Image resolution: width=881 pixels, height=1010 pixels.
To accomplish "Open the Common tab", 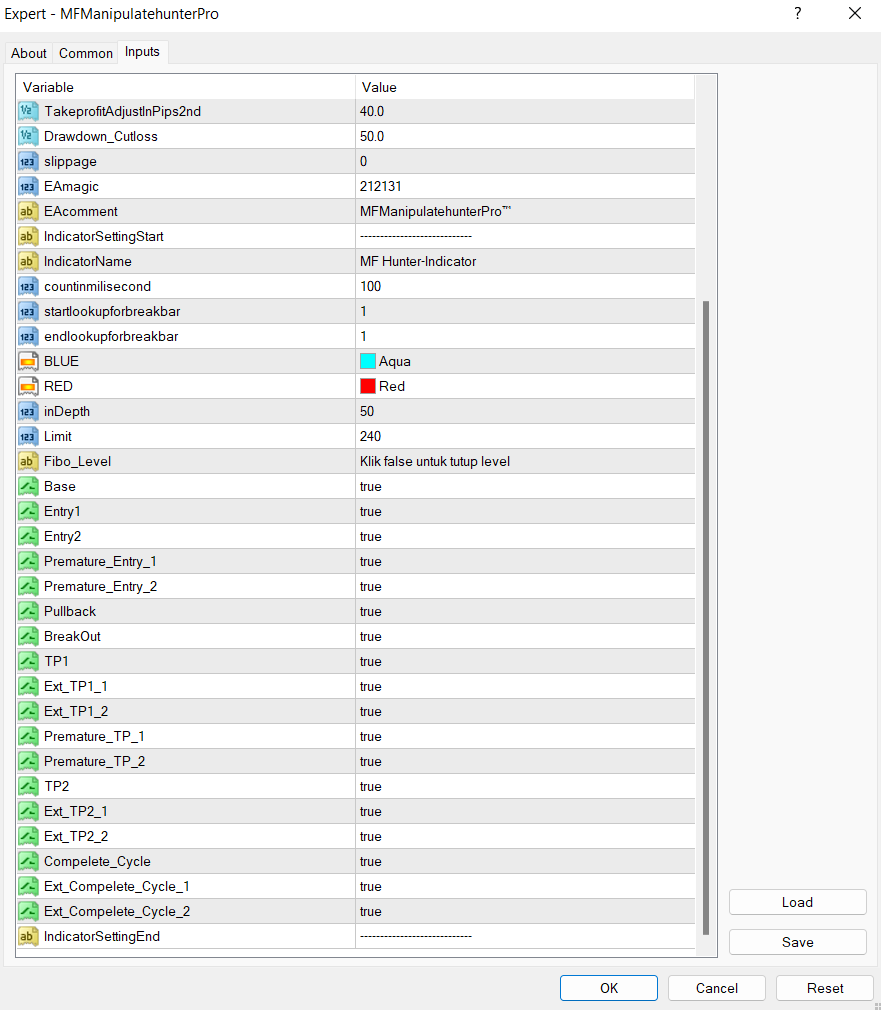I will coord(86,53).
